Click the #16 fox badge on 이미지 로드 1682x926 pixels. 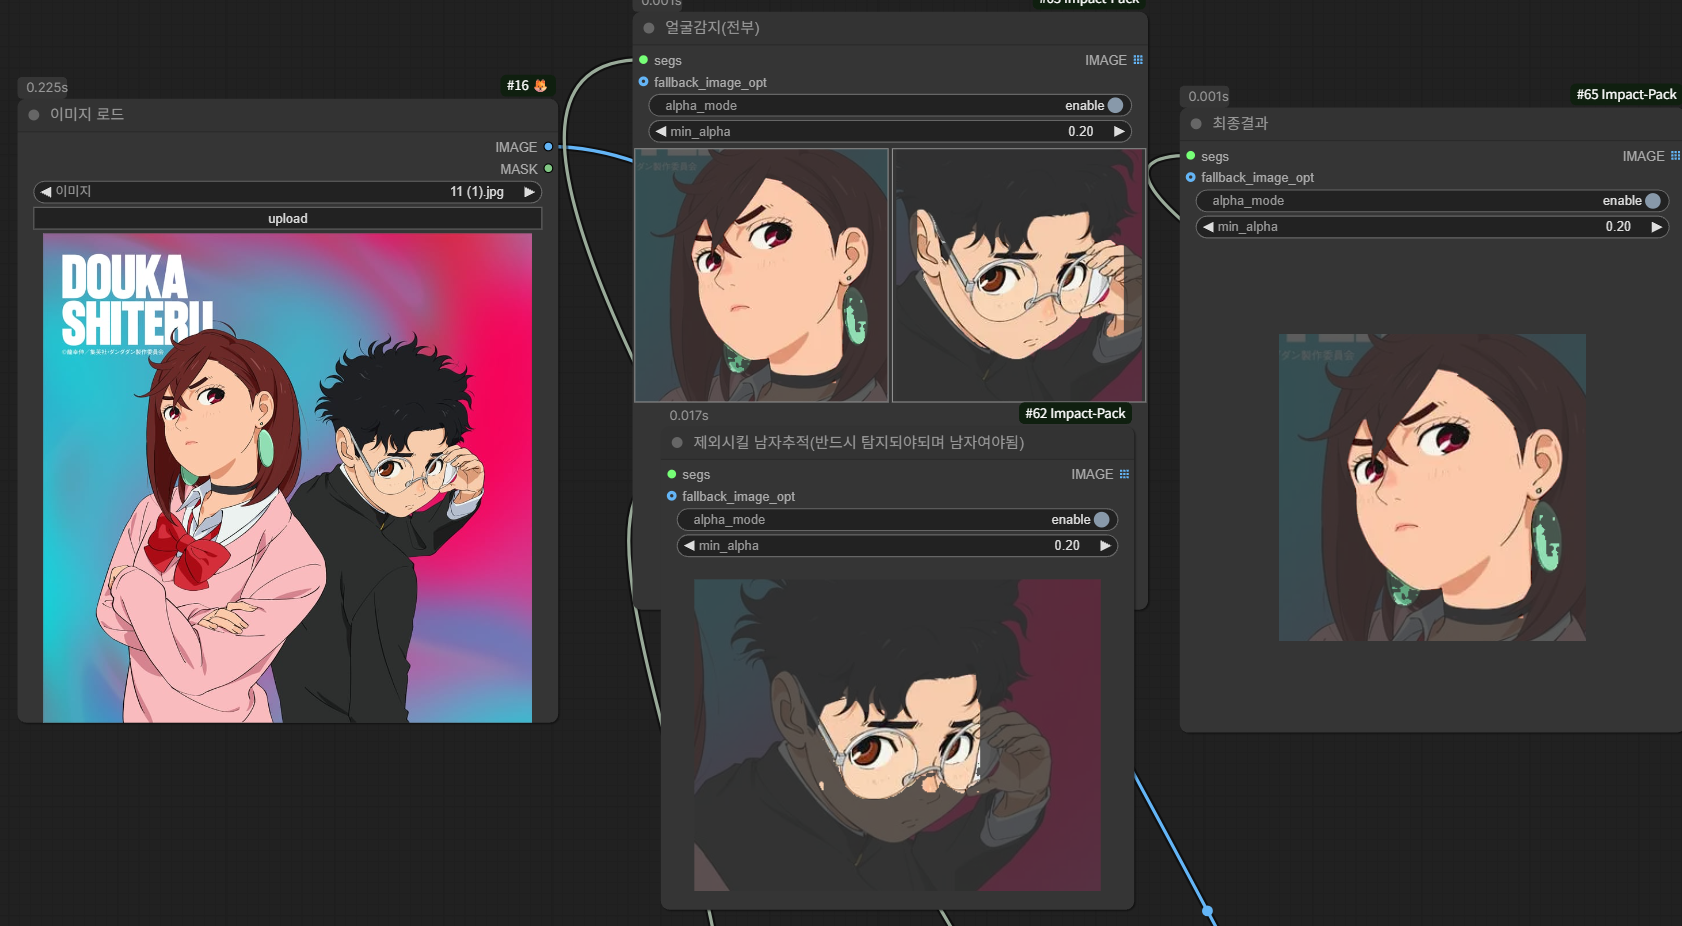tap(527, 86)
